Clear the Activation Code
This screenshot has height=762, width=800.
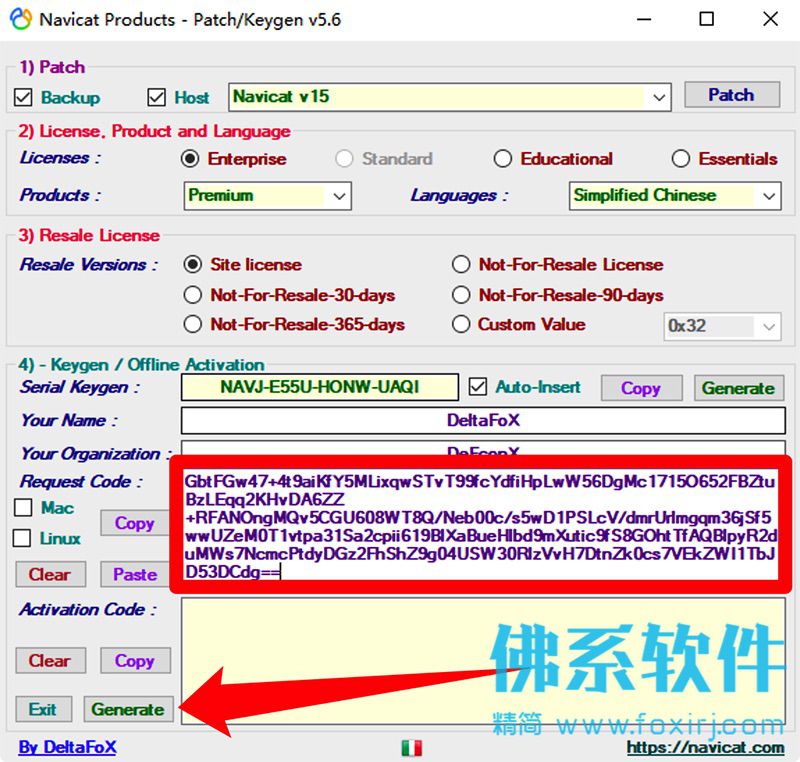pyautogui.click(x=50, y=661)
